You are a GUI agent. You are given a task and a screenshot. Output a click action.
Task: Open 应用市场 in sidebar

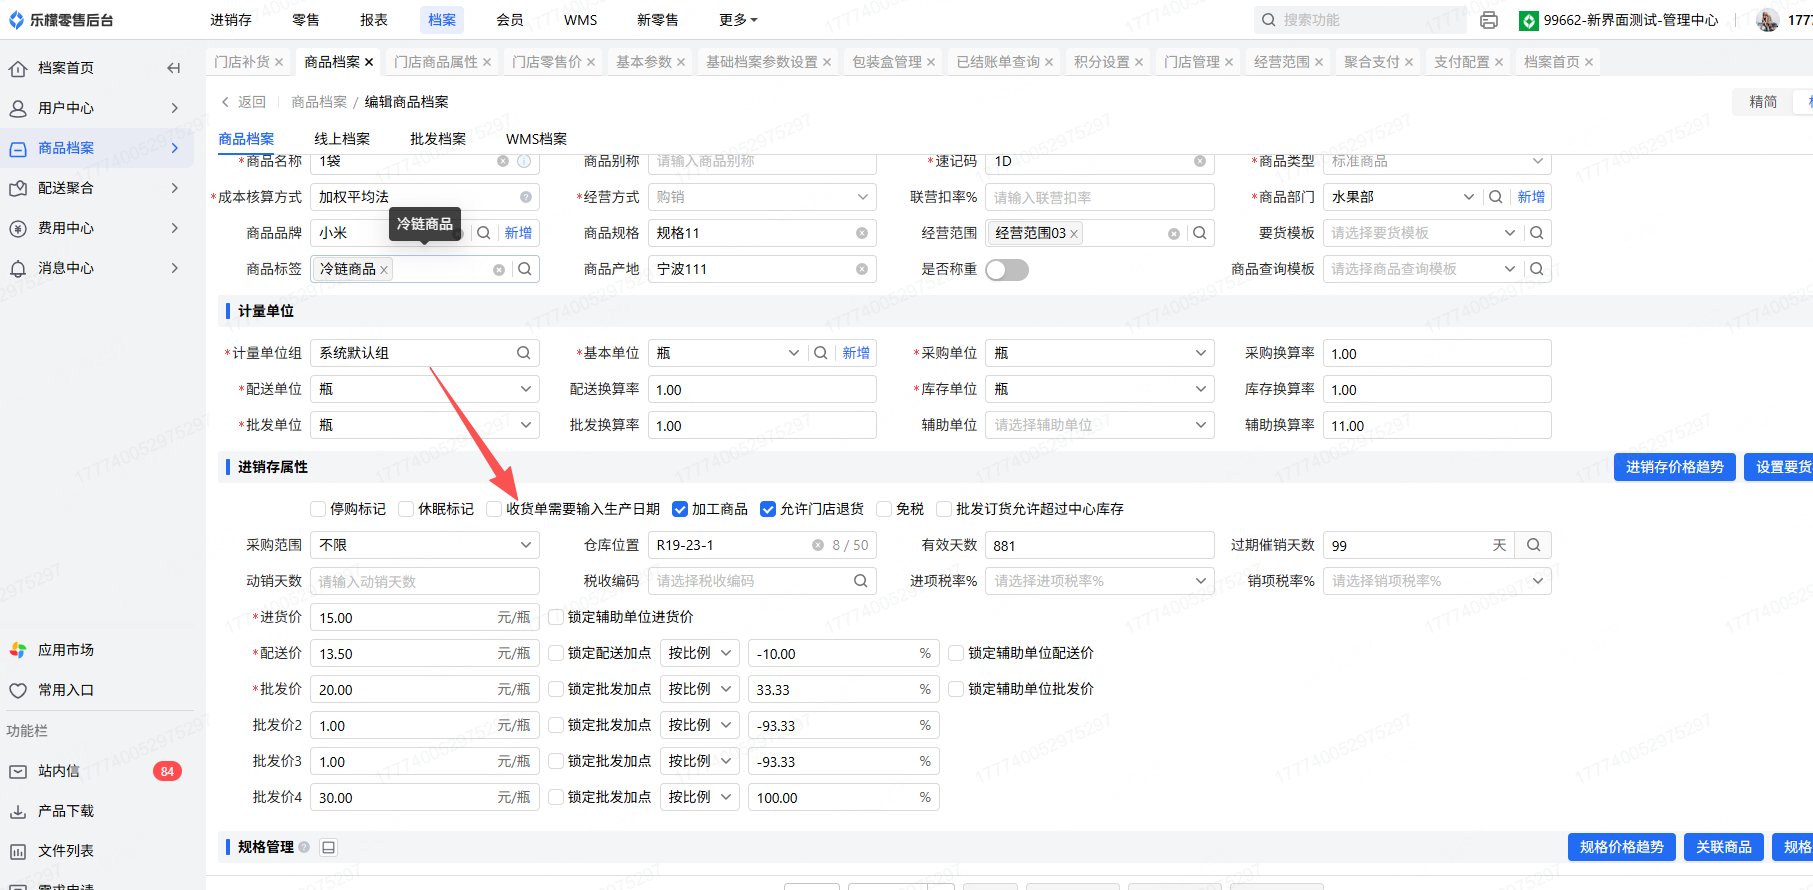[x=95, y=650]
